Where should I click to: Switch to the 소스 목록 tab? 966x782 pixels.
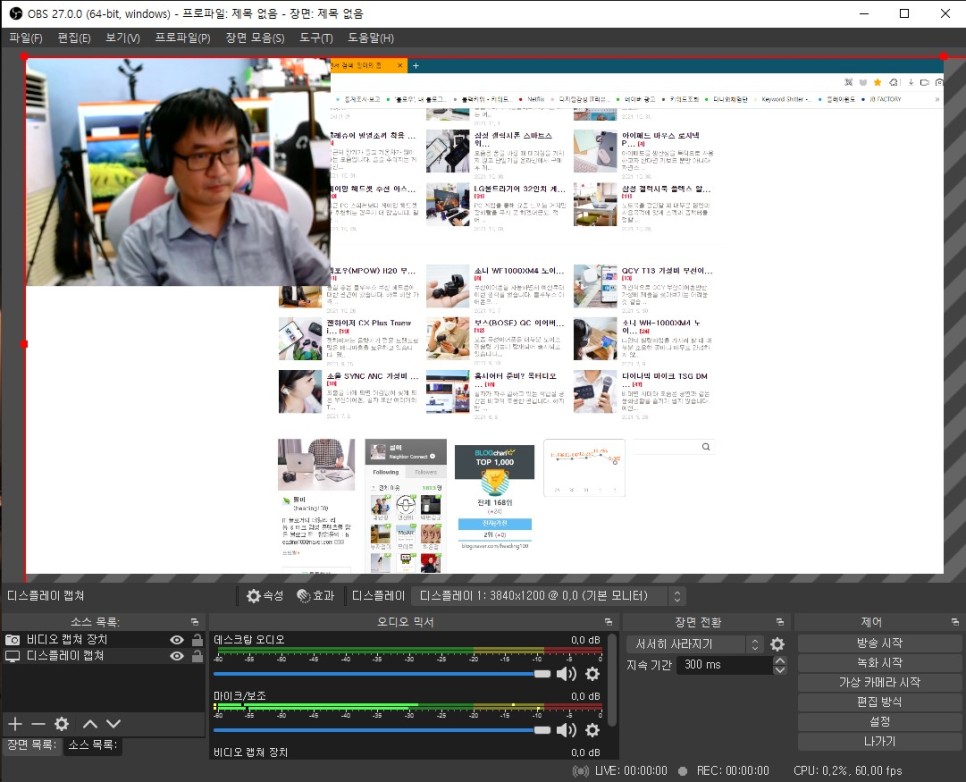[x=92, y=744]
